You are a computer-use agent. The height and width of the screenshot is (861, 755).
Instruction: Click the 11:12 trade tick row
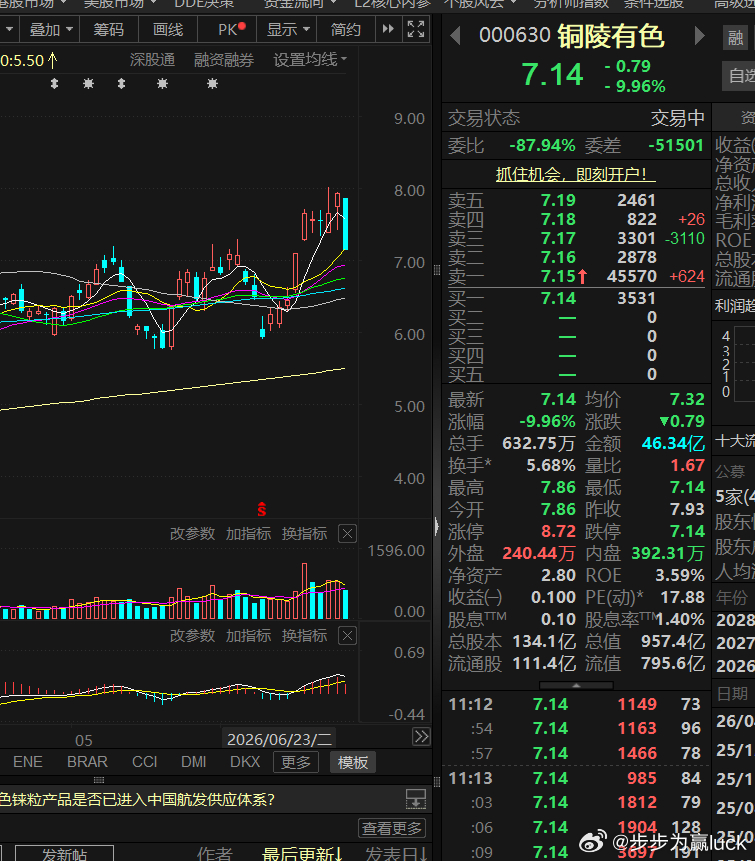click(575, 704)
